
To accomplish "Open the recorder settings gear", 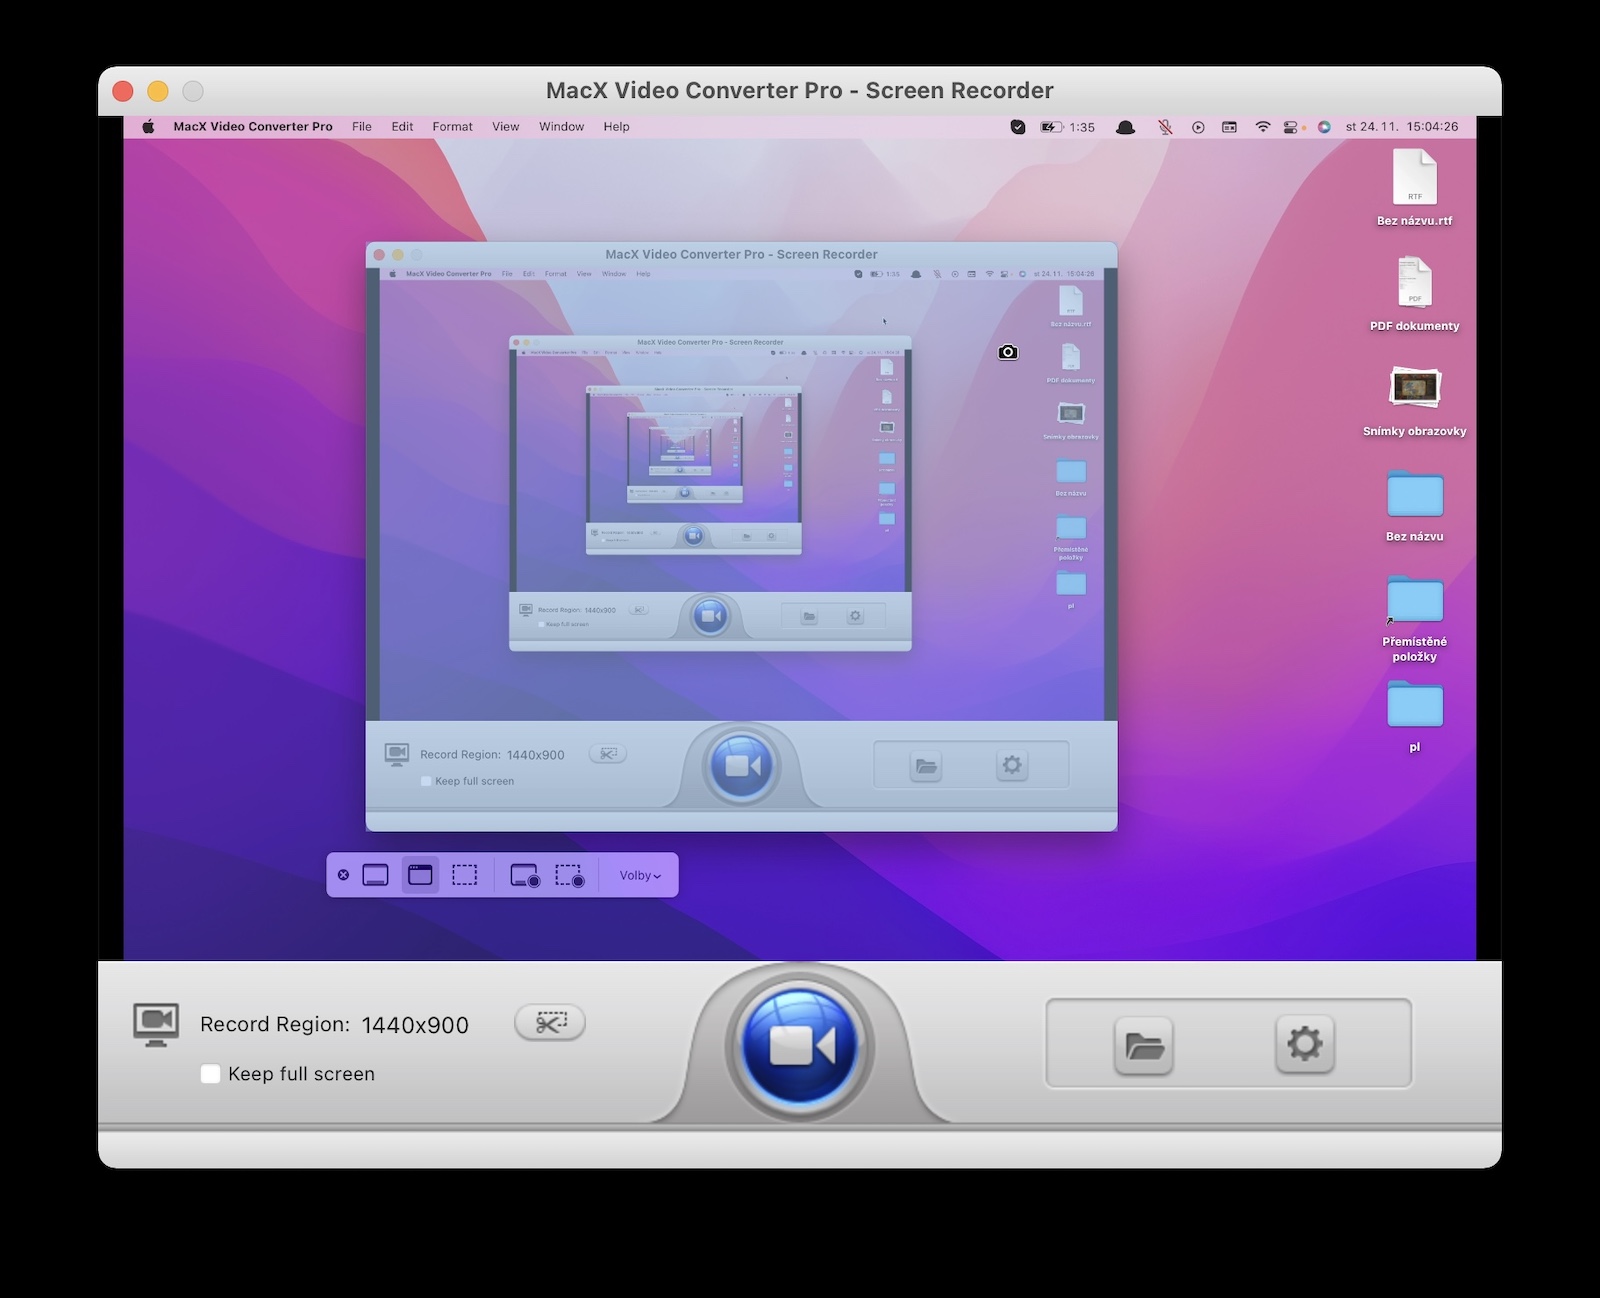I will (x=1304, y=1045).
